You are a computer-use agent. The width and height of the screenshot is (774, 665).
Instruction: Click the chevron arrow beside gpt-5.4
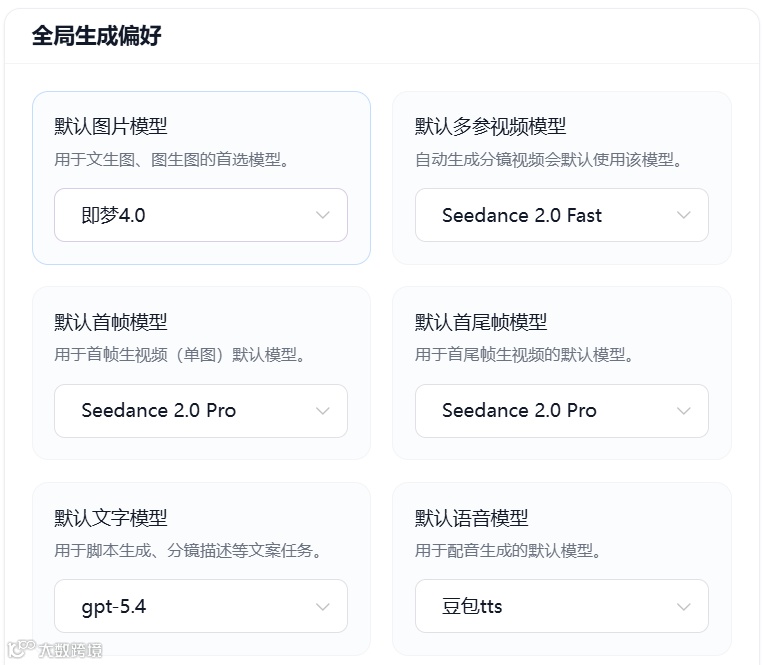coord(322,607)
